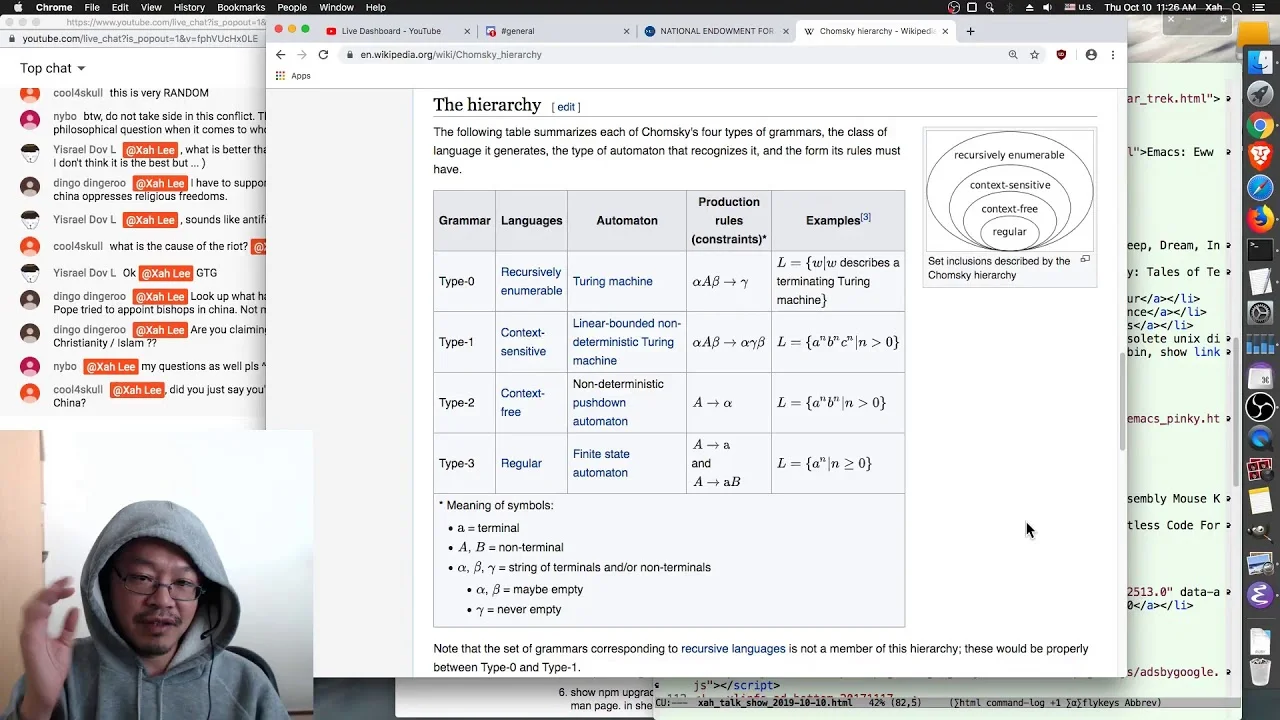Open the People menu
Image resolution: width=1280 pixels, height=720 pixels.
(x=292, y=7)
